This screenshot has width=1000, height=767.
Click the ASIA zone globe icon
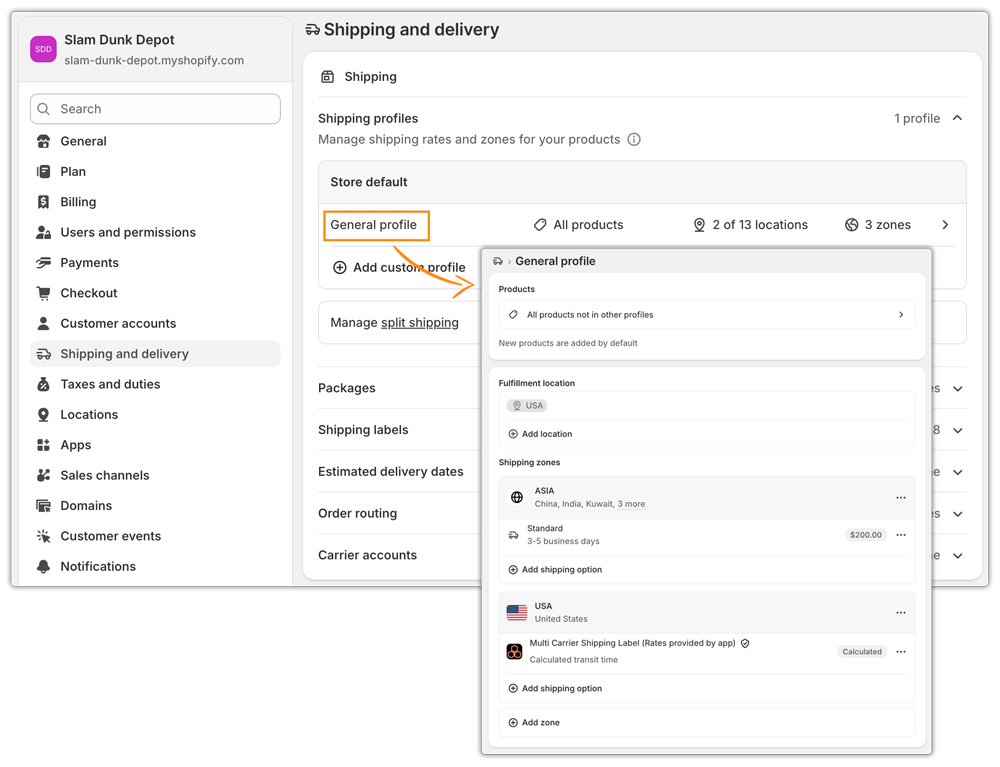pyautogui.click(x=517, y=497)
